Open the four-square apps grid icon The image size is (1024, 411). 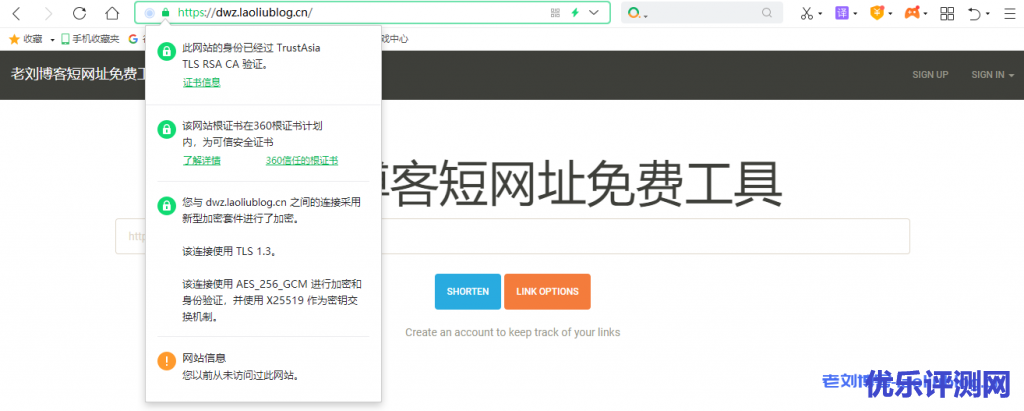pos(947,13)
